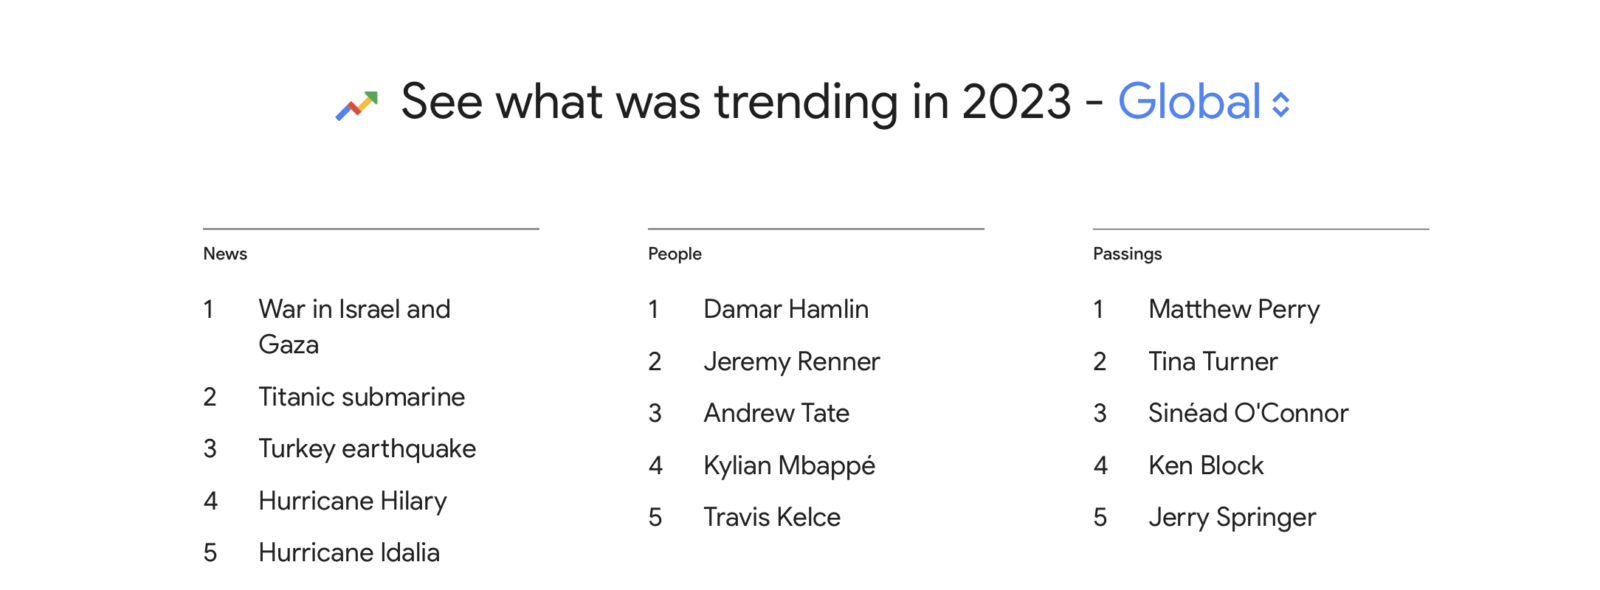Open Hurricane Hilary entry
The width and height of the screenshot is (1600, 590).
tap(352, 501)
